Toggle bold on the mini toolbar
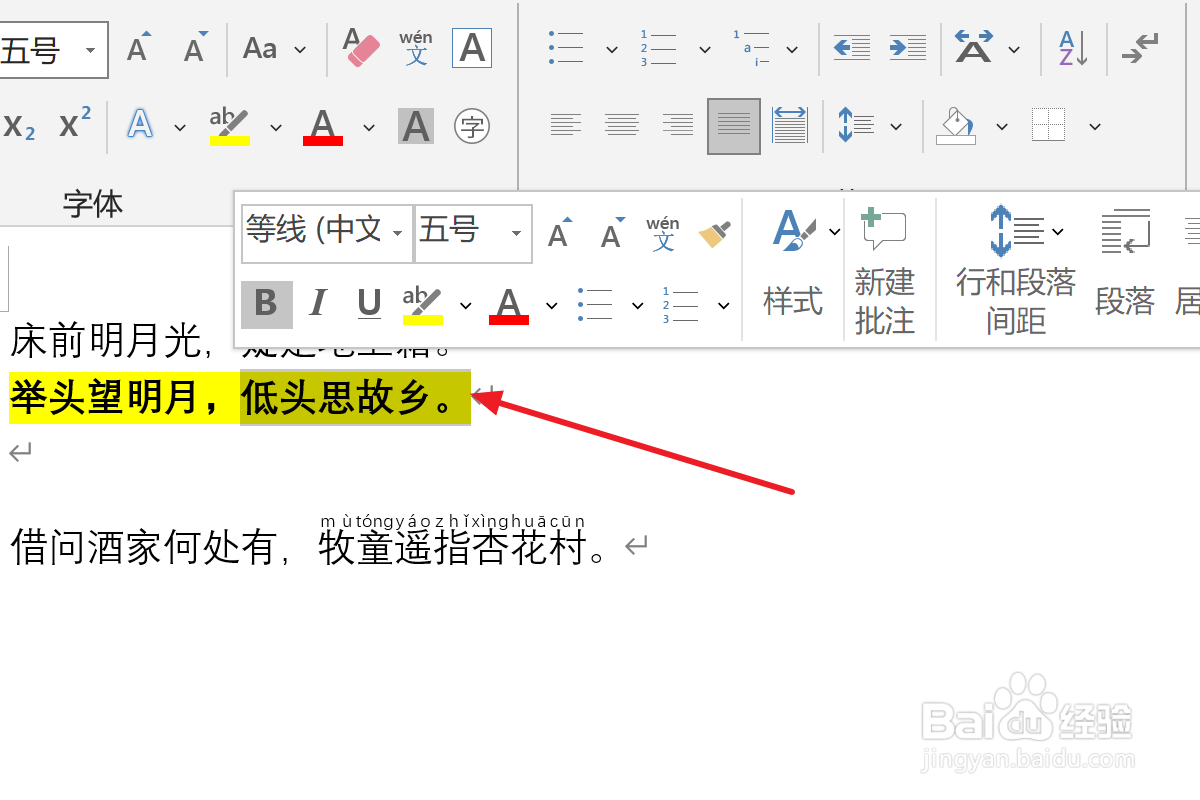The width and height of the screenshot is (1200, 800). point(266,305)
